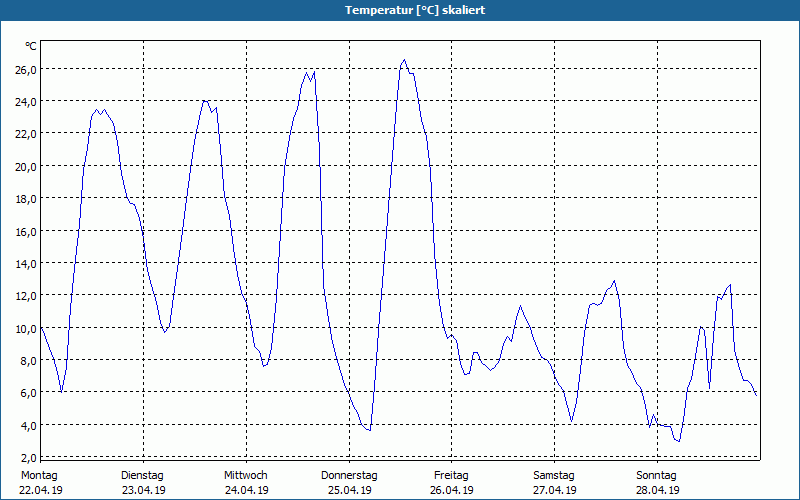800x500 pixels.
Task: Select the Mittwoch day label
Action: point(246,476)
